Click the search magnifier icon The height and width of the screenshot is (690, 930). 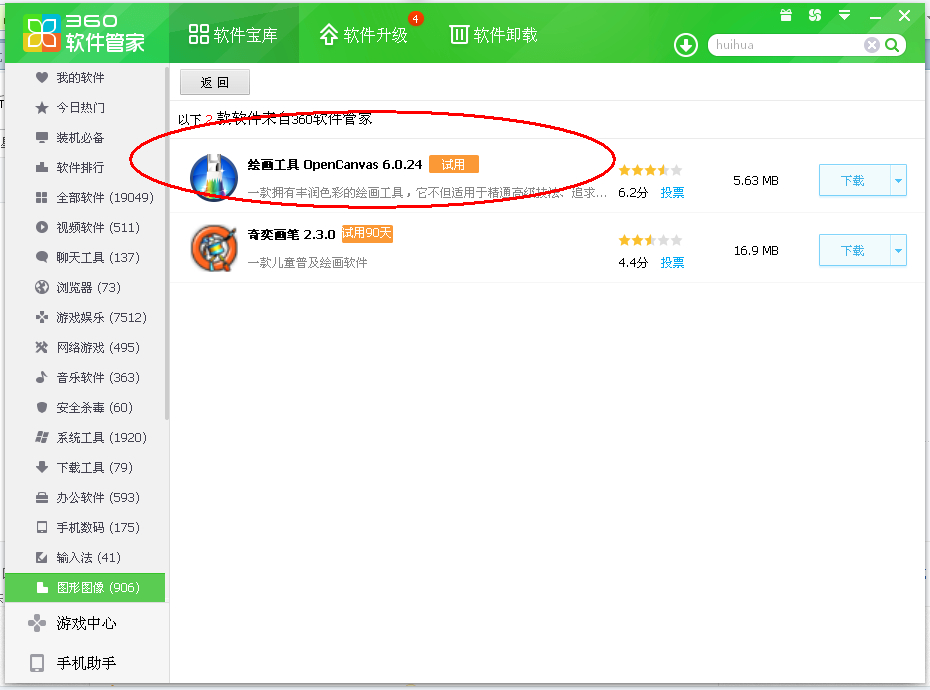pos(892,45)
